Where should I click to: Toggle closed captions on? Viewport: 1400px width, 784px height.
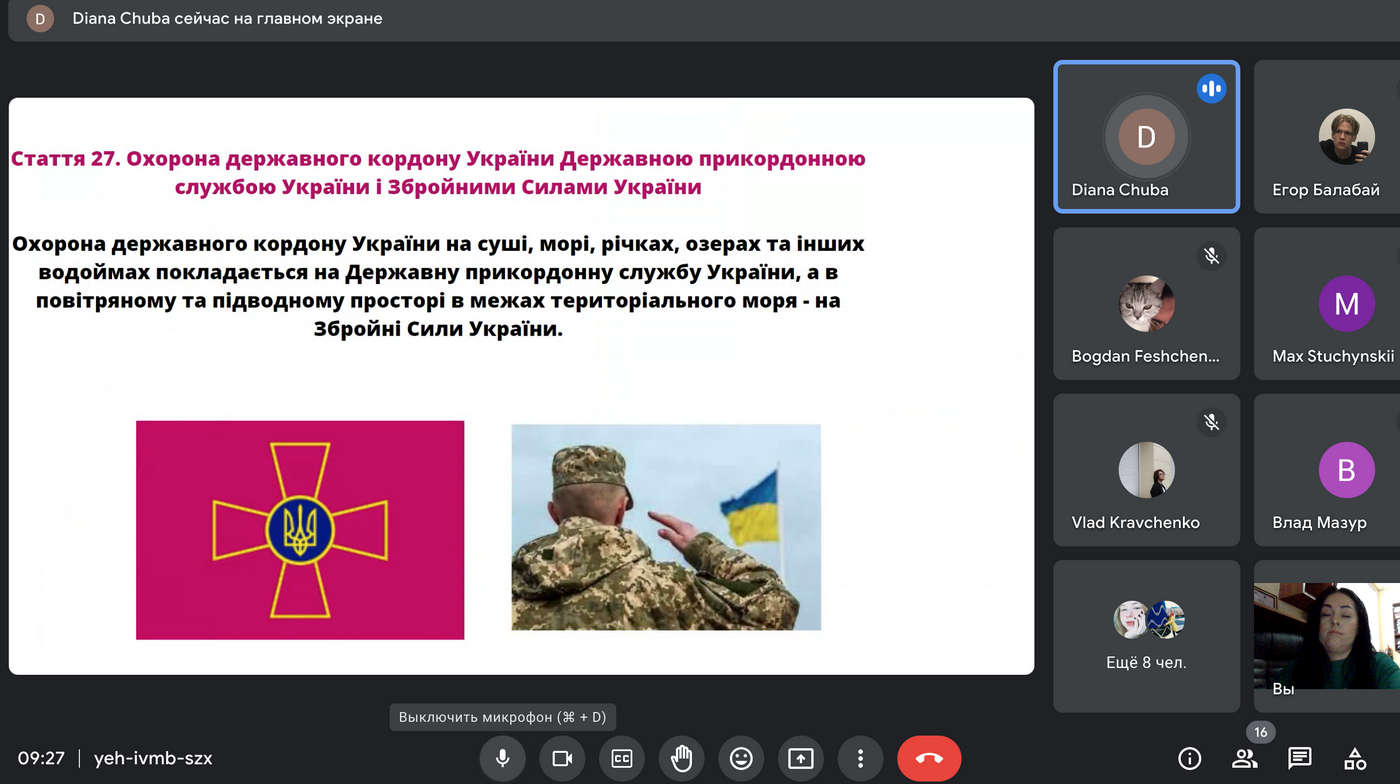(x=622, y=759)
